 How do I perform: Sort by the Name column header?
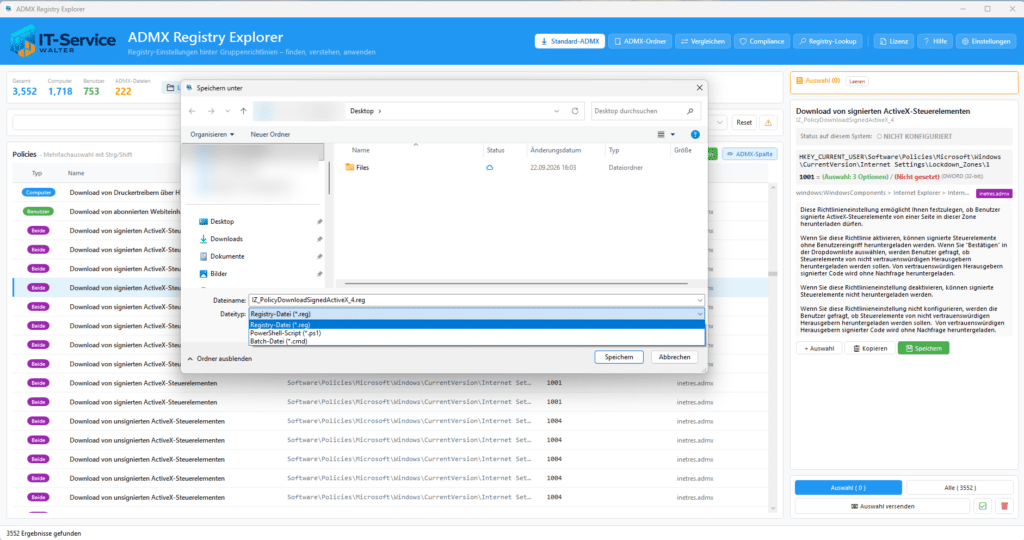click(360, 150)
